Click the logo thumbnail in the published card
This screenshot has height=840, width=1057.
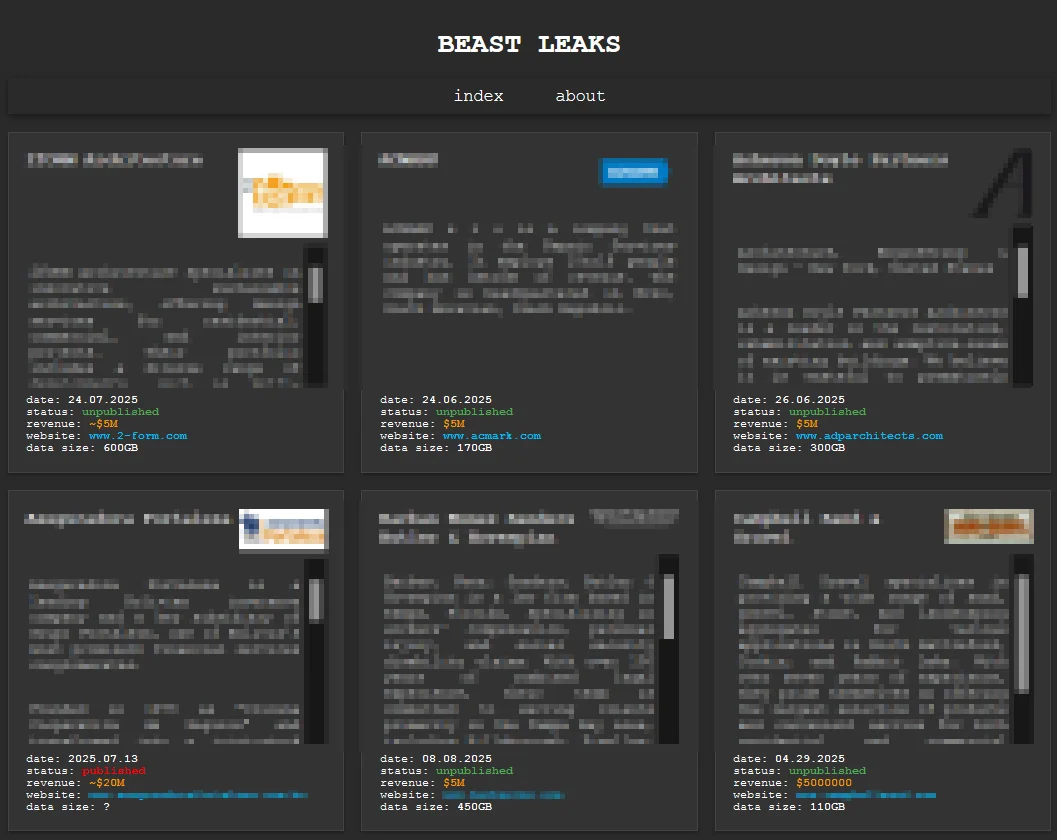click(x=284, y=530)
